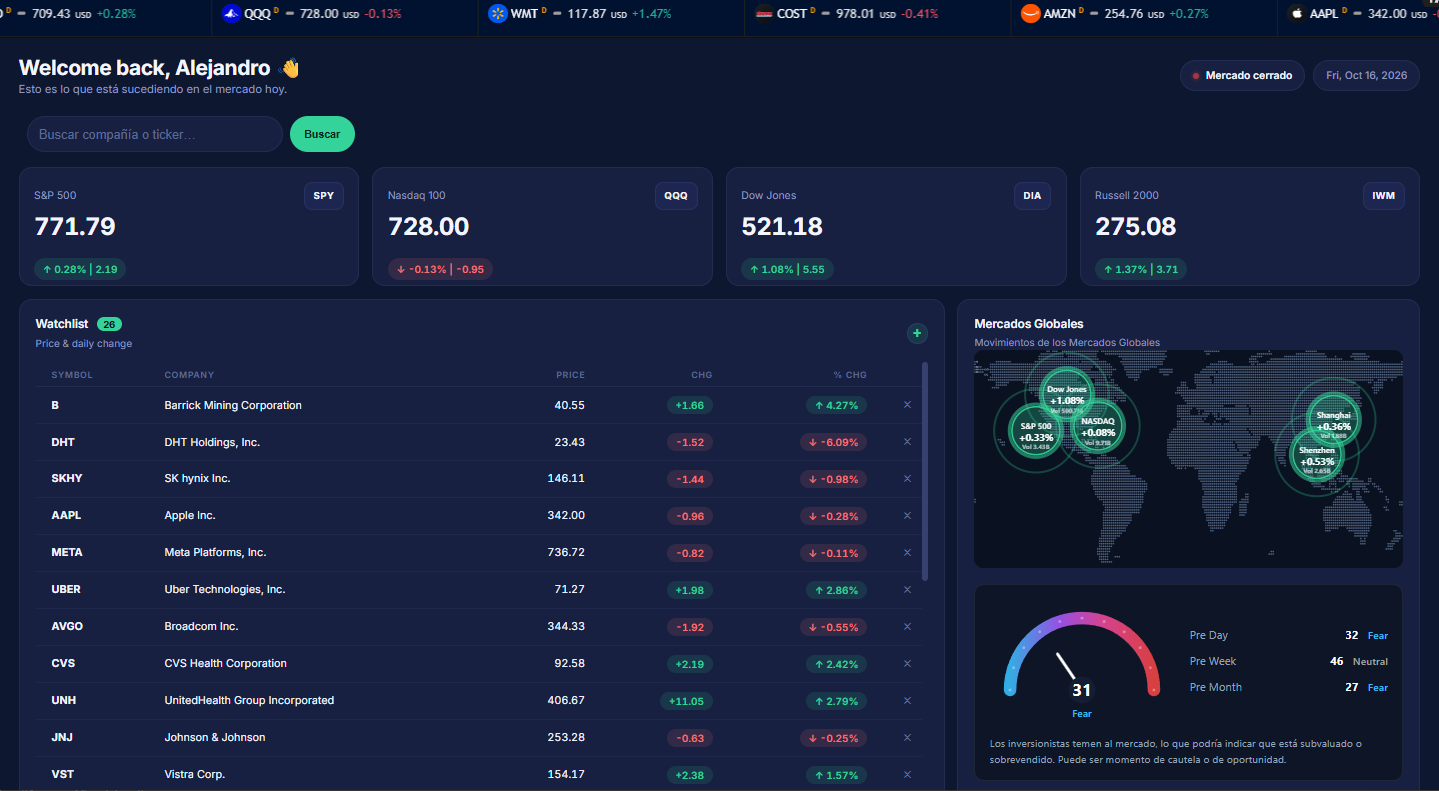The height and width of the screenshot is (791, 1439).
Task: Remove Broadcom Inc. from the watchlist
Action: (907, 626)
